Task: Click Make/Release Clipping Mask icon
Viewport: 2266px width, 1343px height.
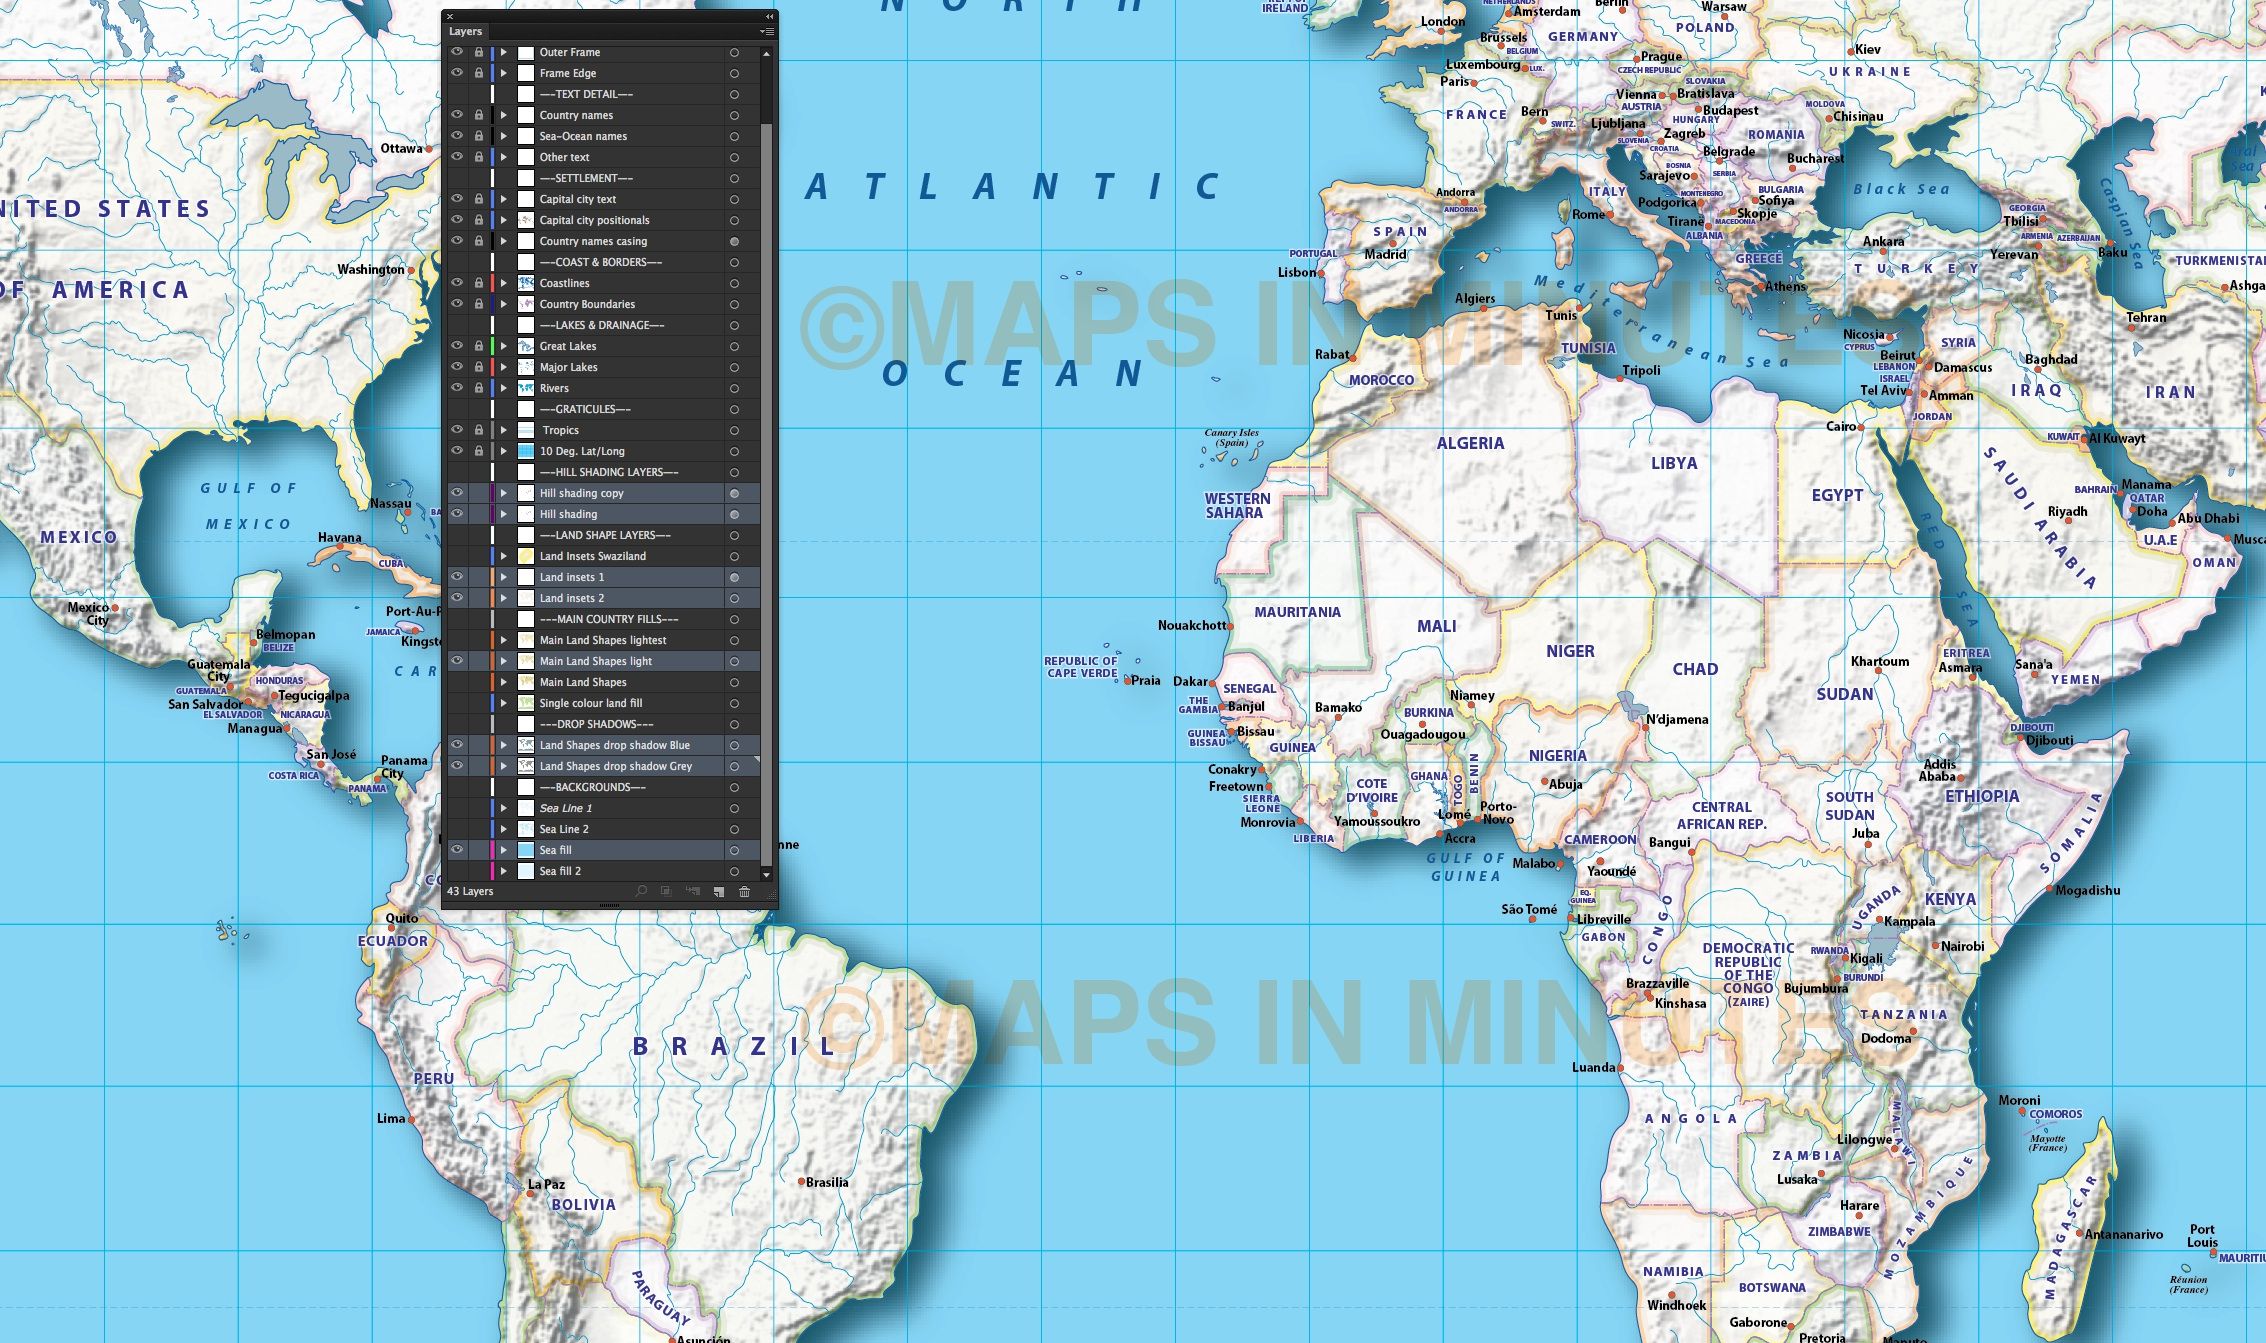Action: click(x=666, y=891)
